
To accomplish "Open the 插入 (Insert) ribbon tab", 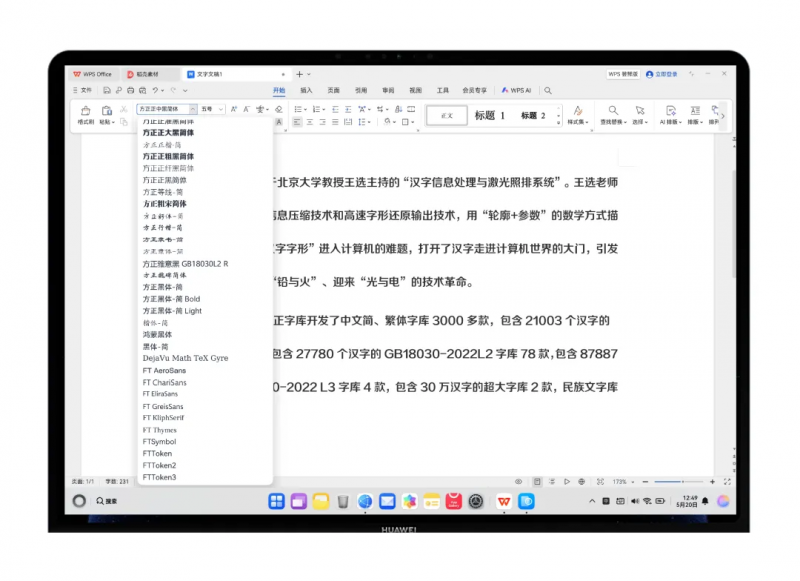I will [306, 90].
